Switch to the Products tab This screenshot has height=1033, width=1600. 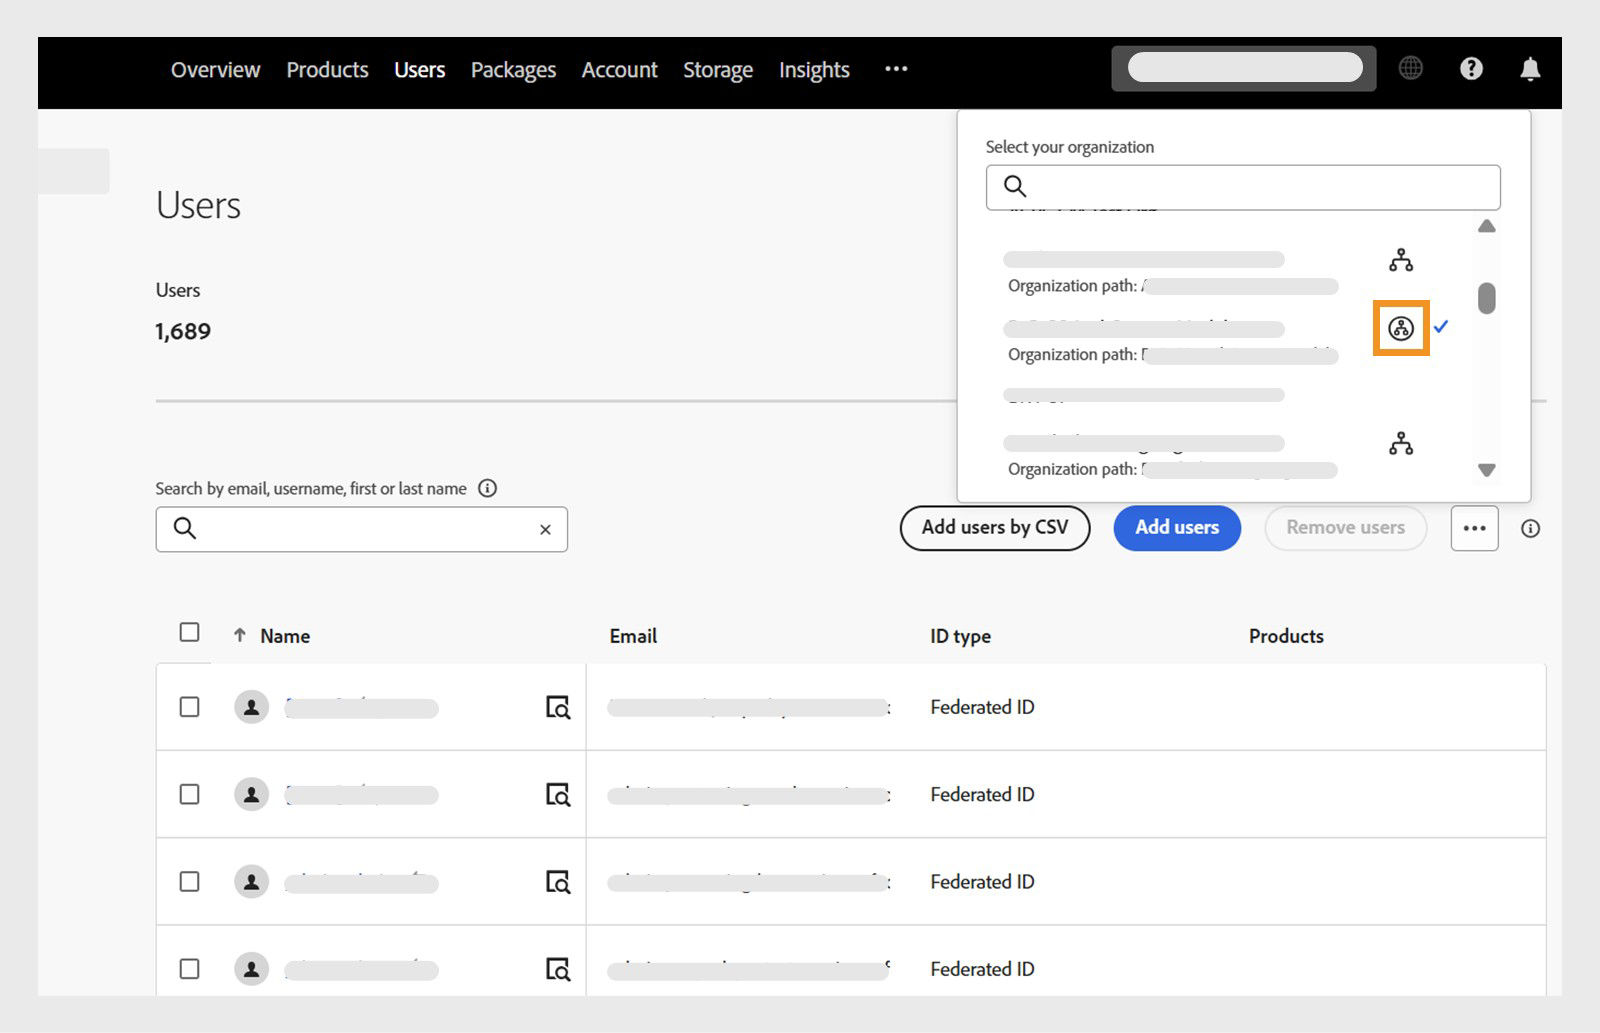coord(327,70)
